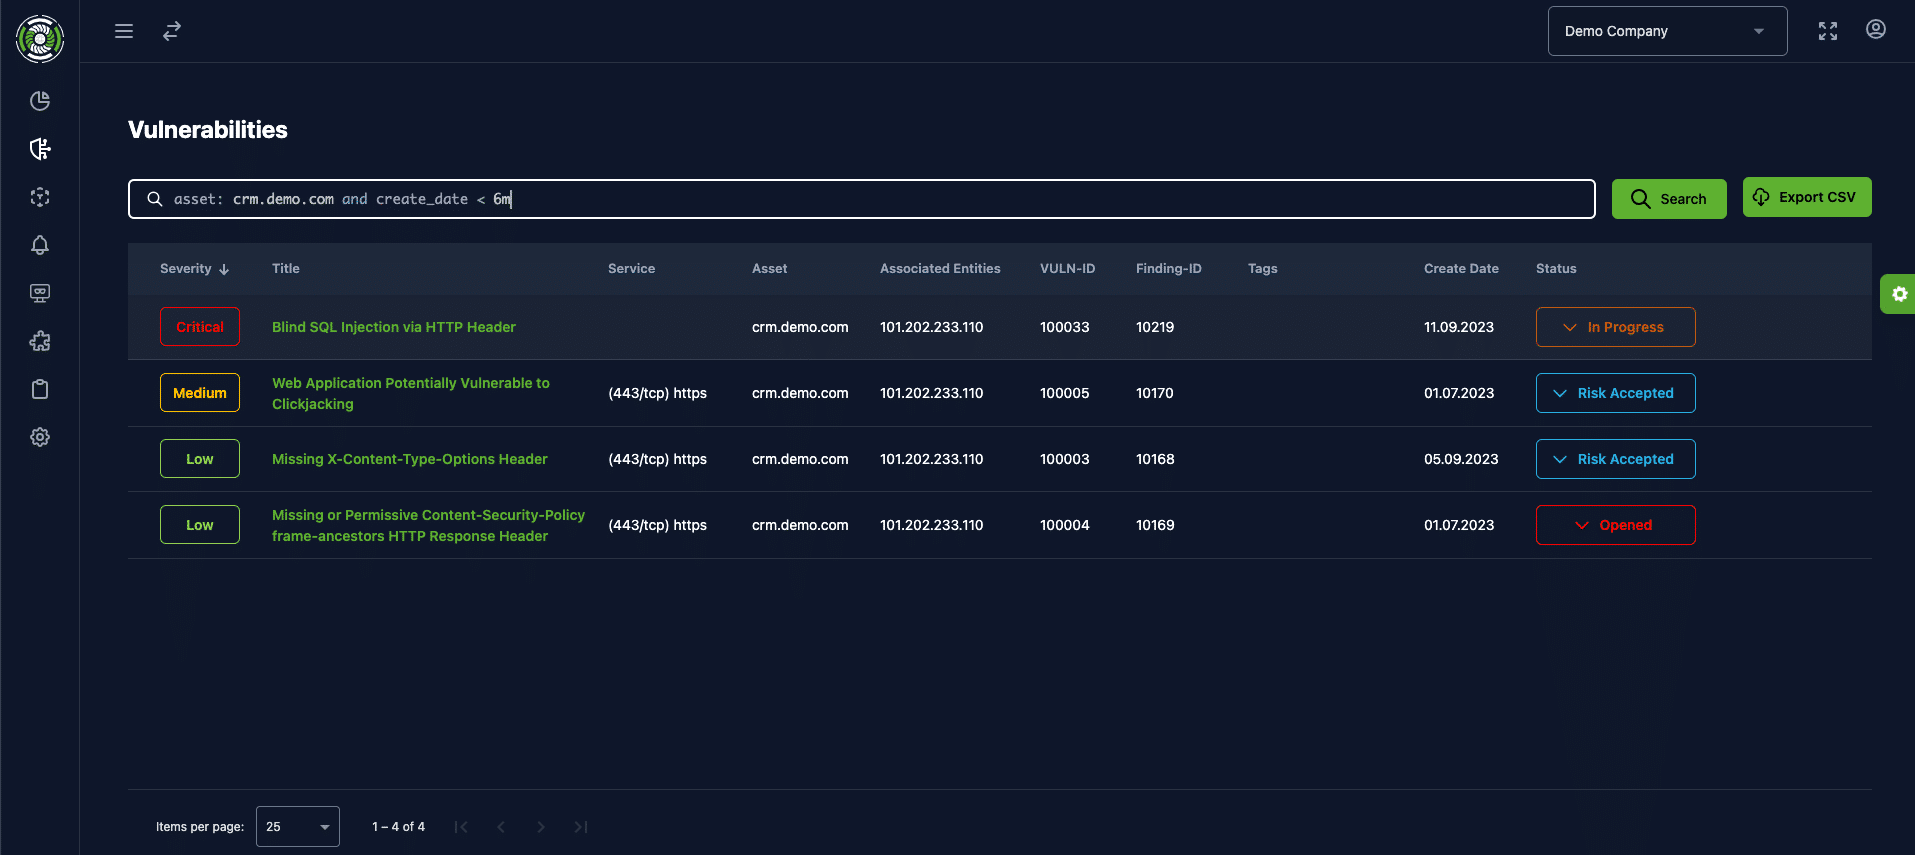Click the green Search button
1915x855 pixels.
coord(1669,199)
